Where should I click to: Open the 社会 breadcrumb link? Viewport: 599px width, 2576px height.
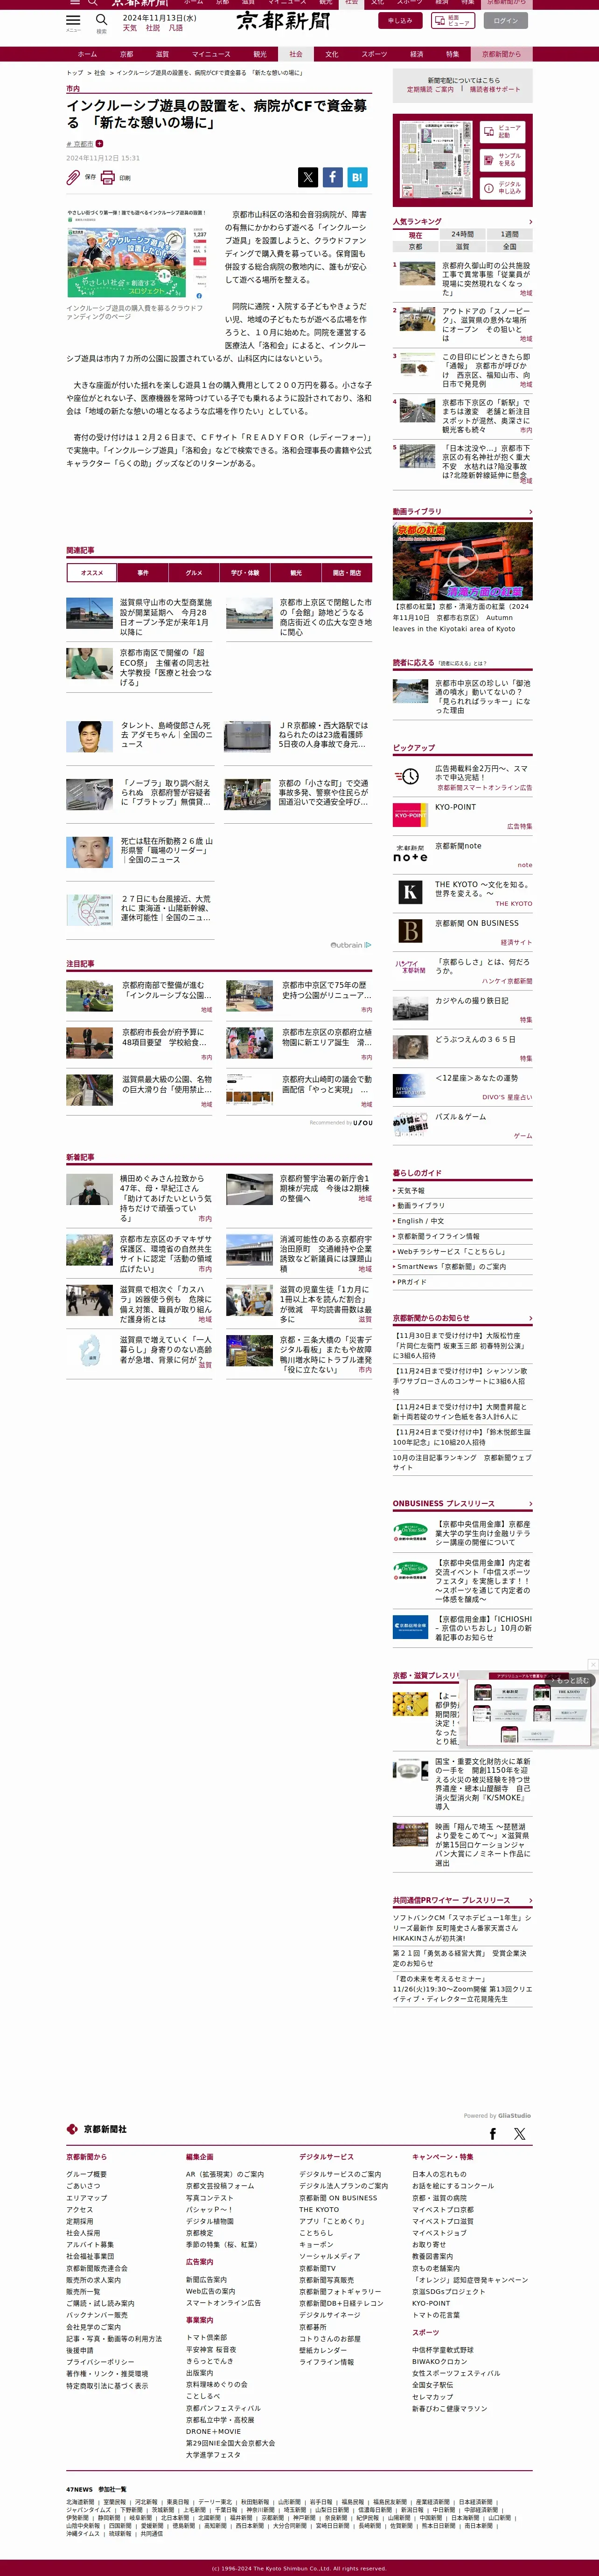click(x=99, y=73)
